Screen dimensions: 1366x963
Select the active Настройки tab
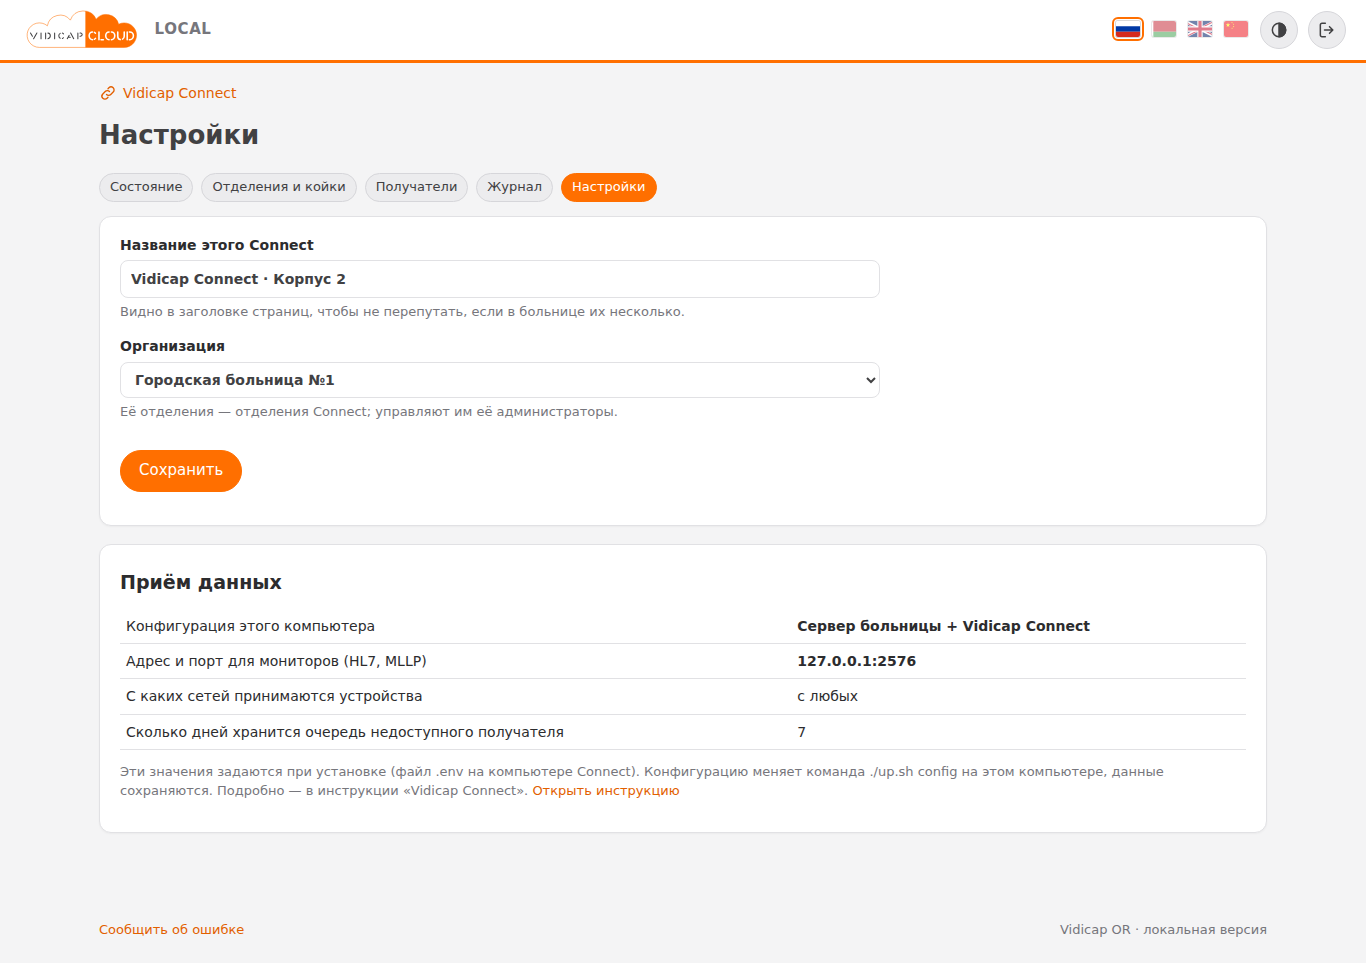(x=609, y=187)
